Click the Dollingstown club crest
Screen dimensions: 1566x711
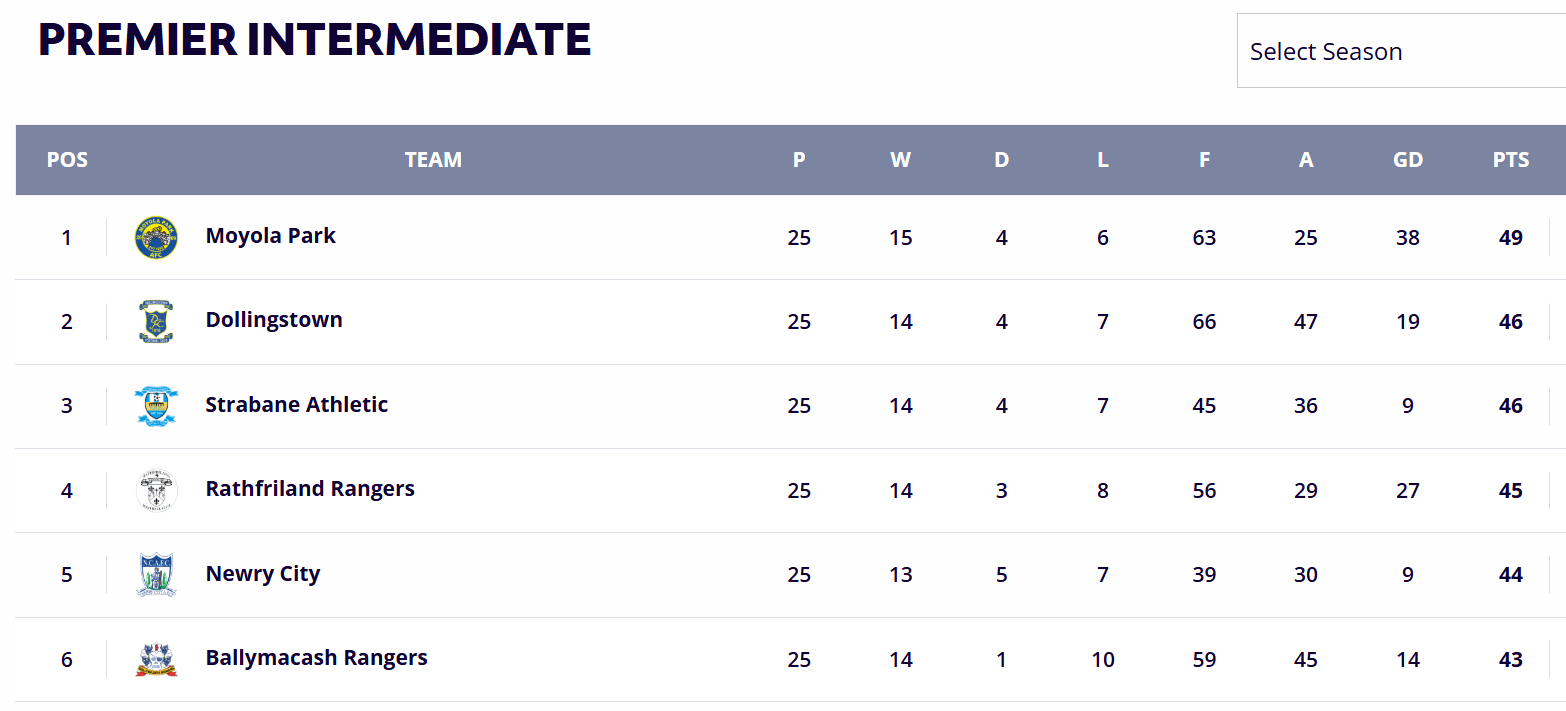[156, 322]
